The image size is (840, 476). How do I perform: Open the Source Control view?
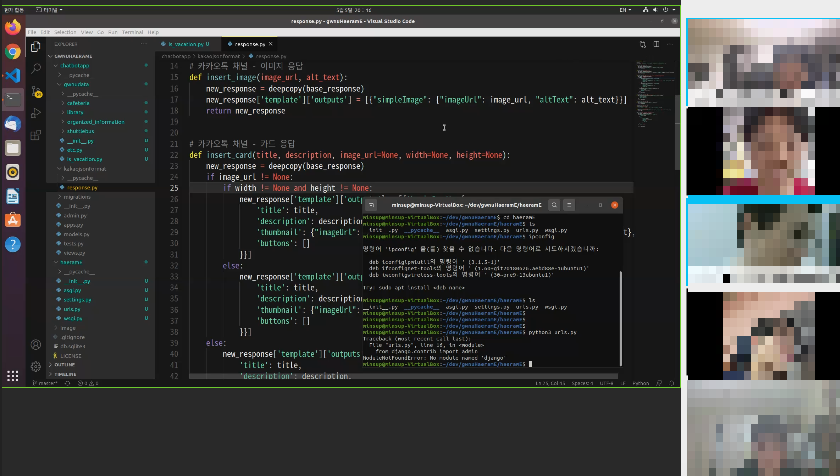pos(36,92)
